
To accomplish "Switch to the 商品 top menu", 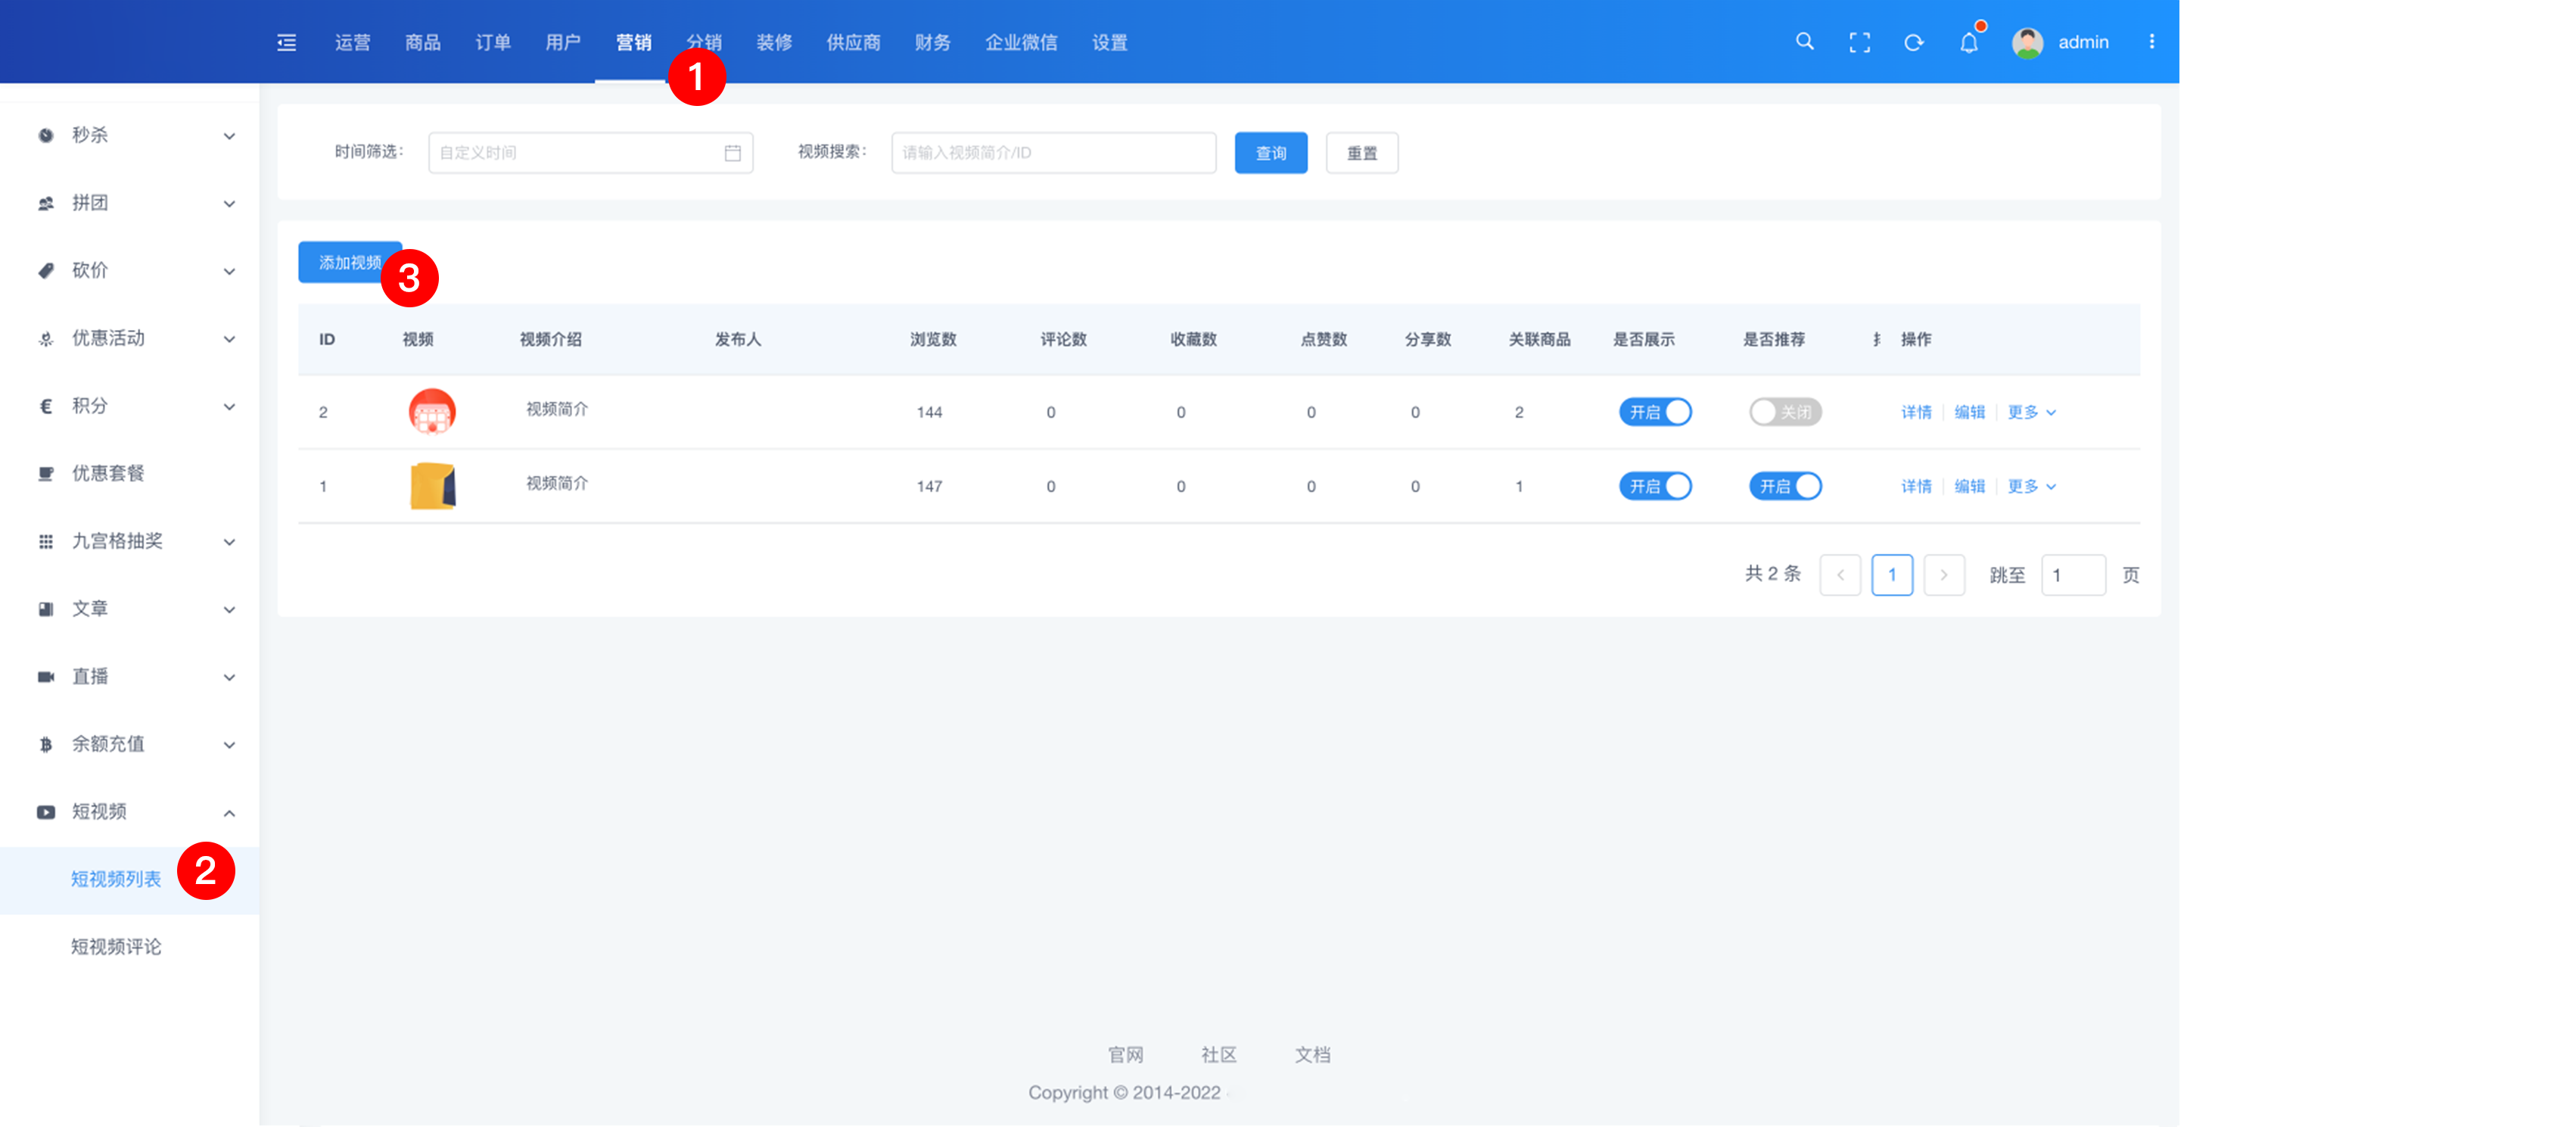I will pos(422,42).
